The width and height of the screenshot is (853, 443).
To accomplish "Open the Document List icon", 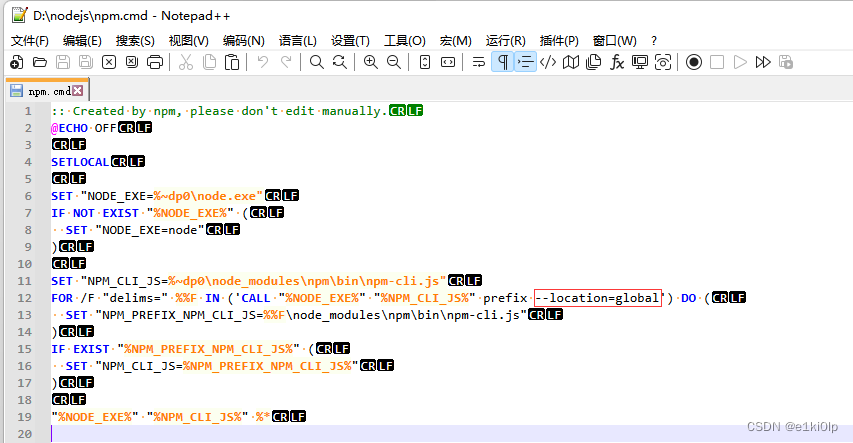I will coord(594,63).
